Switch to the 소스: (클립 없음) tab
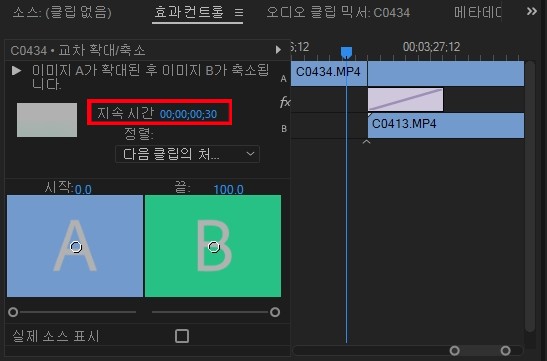547x361 pixels. tap(62, 13)
